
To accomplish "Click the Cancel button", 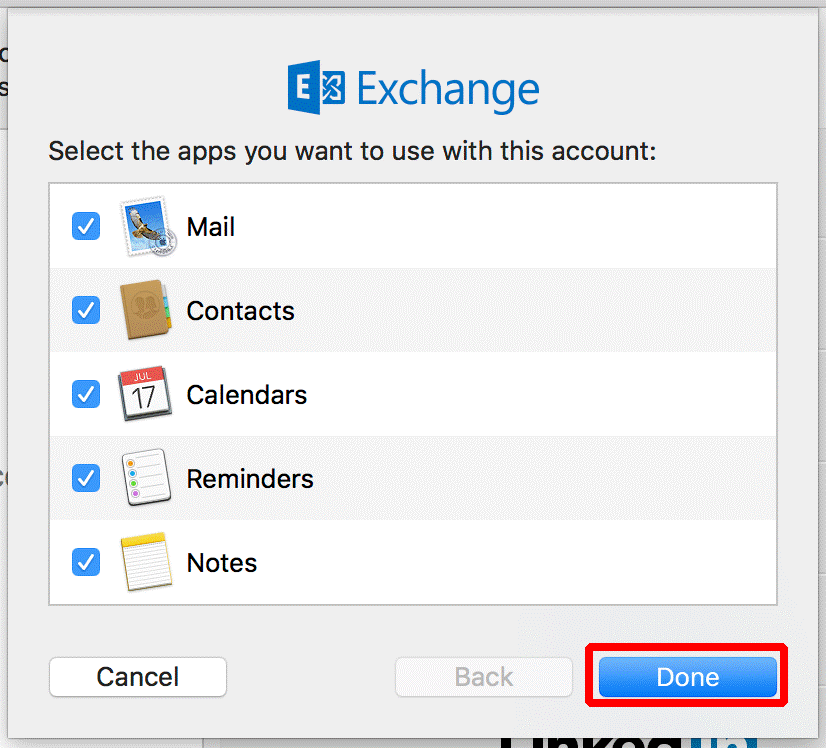I will click(138, 677).
